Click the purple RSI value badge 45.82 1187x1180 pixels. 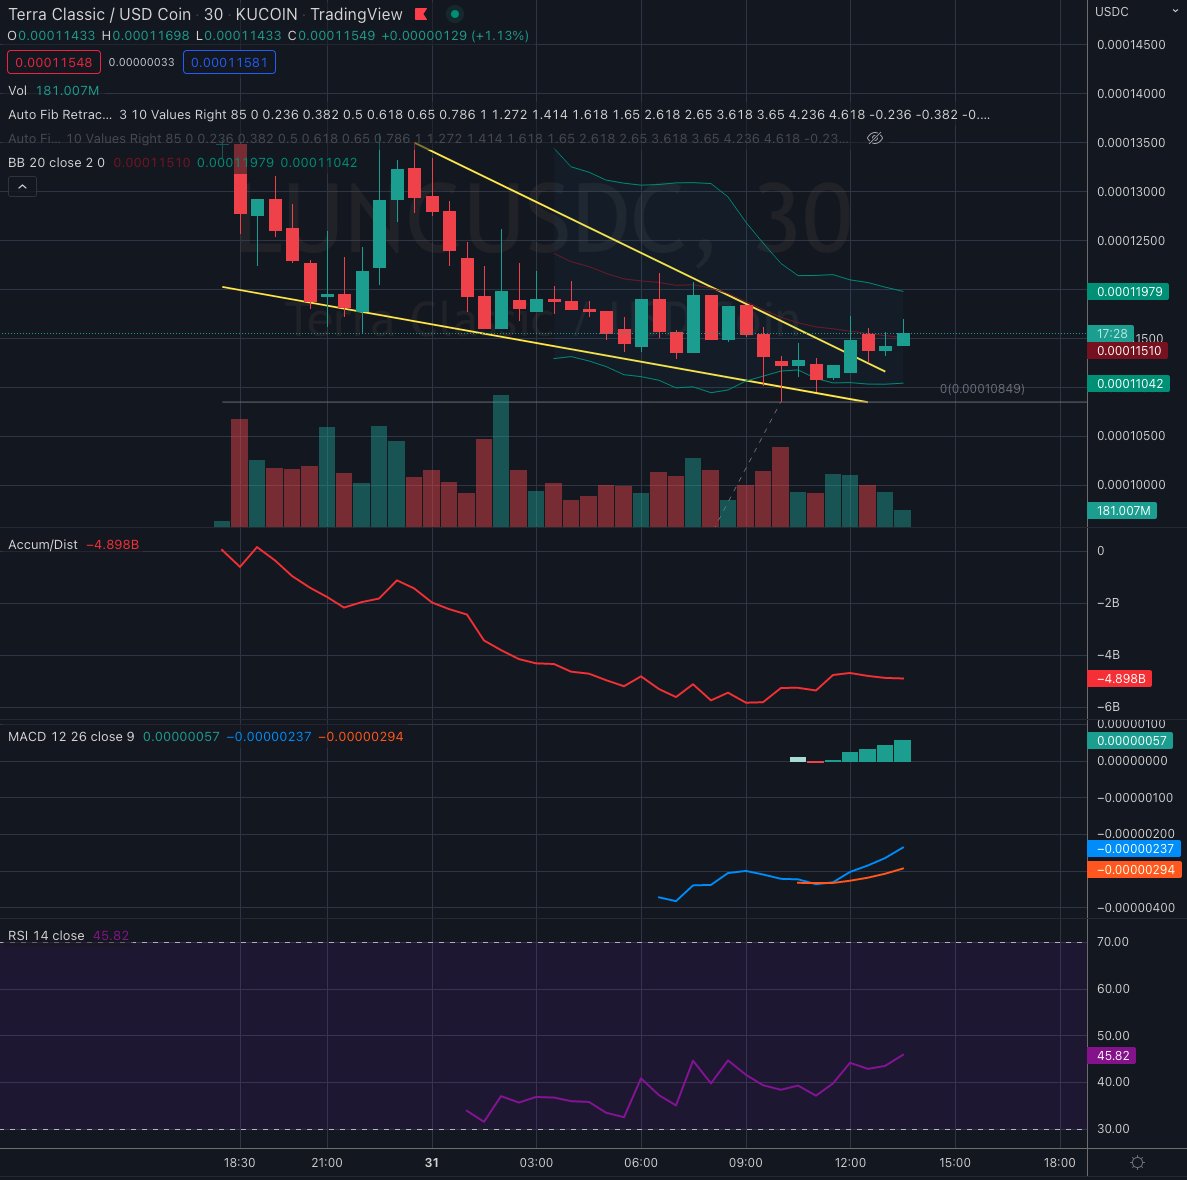click(1110, 1056)
